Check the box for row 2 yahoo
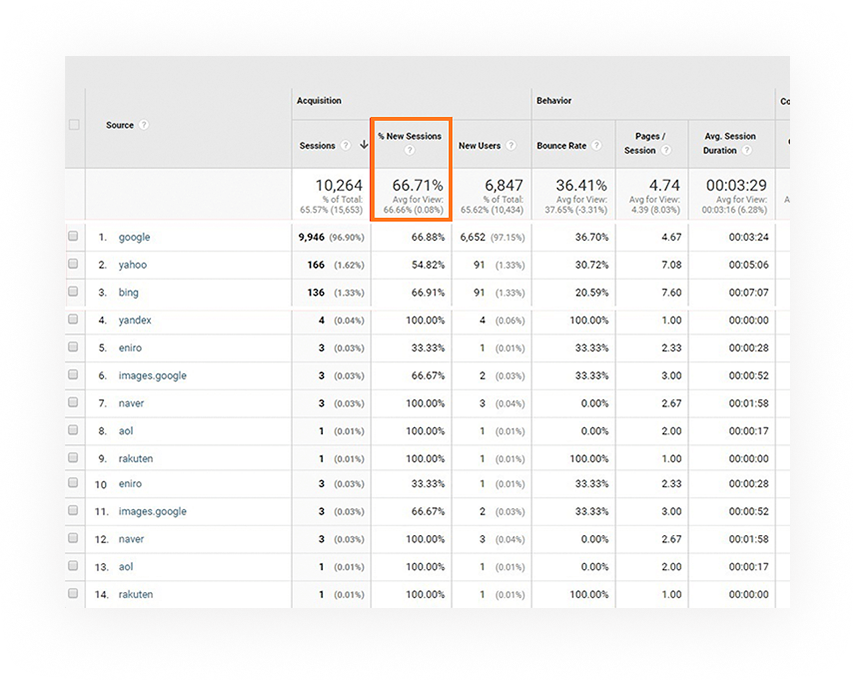The image size is (853, 680). (x=73, y=264)
